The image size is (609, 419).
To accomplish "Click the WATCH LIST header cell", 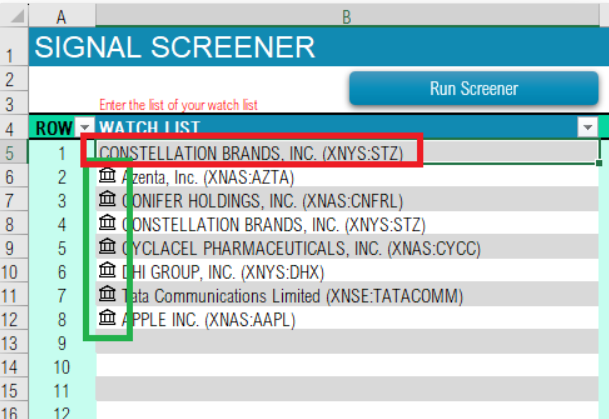I will (x=347, y=127).
